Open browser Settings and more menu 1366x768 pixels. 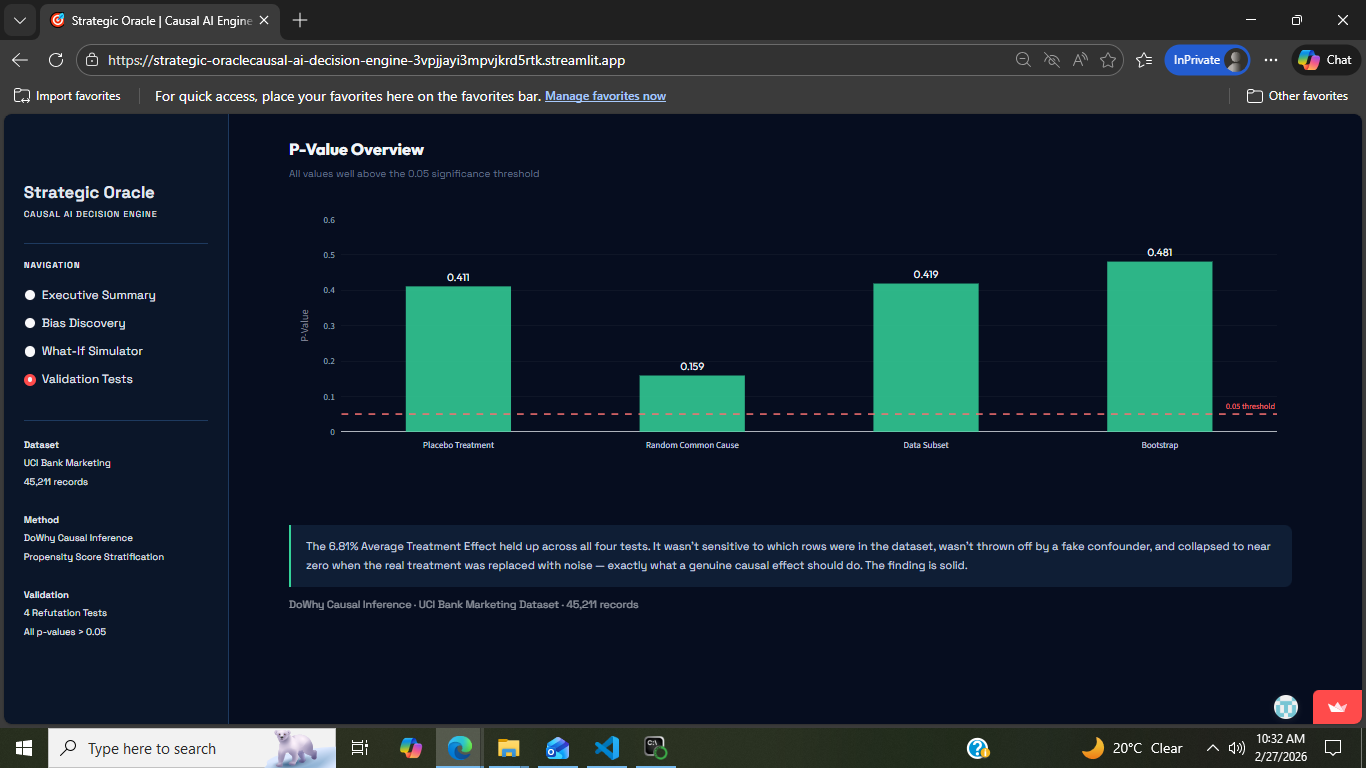(1271, 60)
